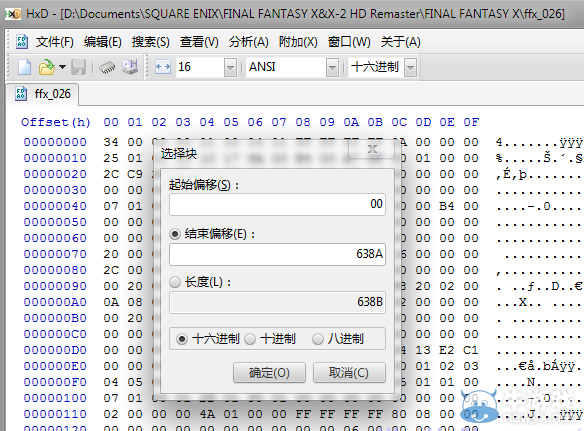
Task: Click hex byte 34 in first row
Action: pos(111,142)
